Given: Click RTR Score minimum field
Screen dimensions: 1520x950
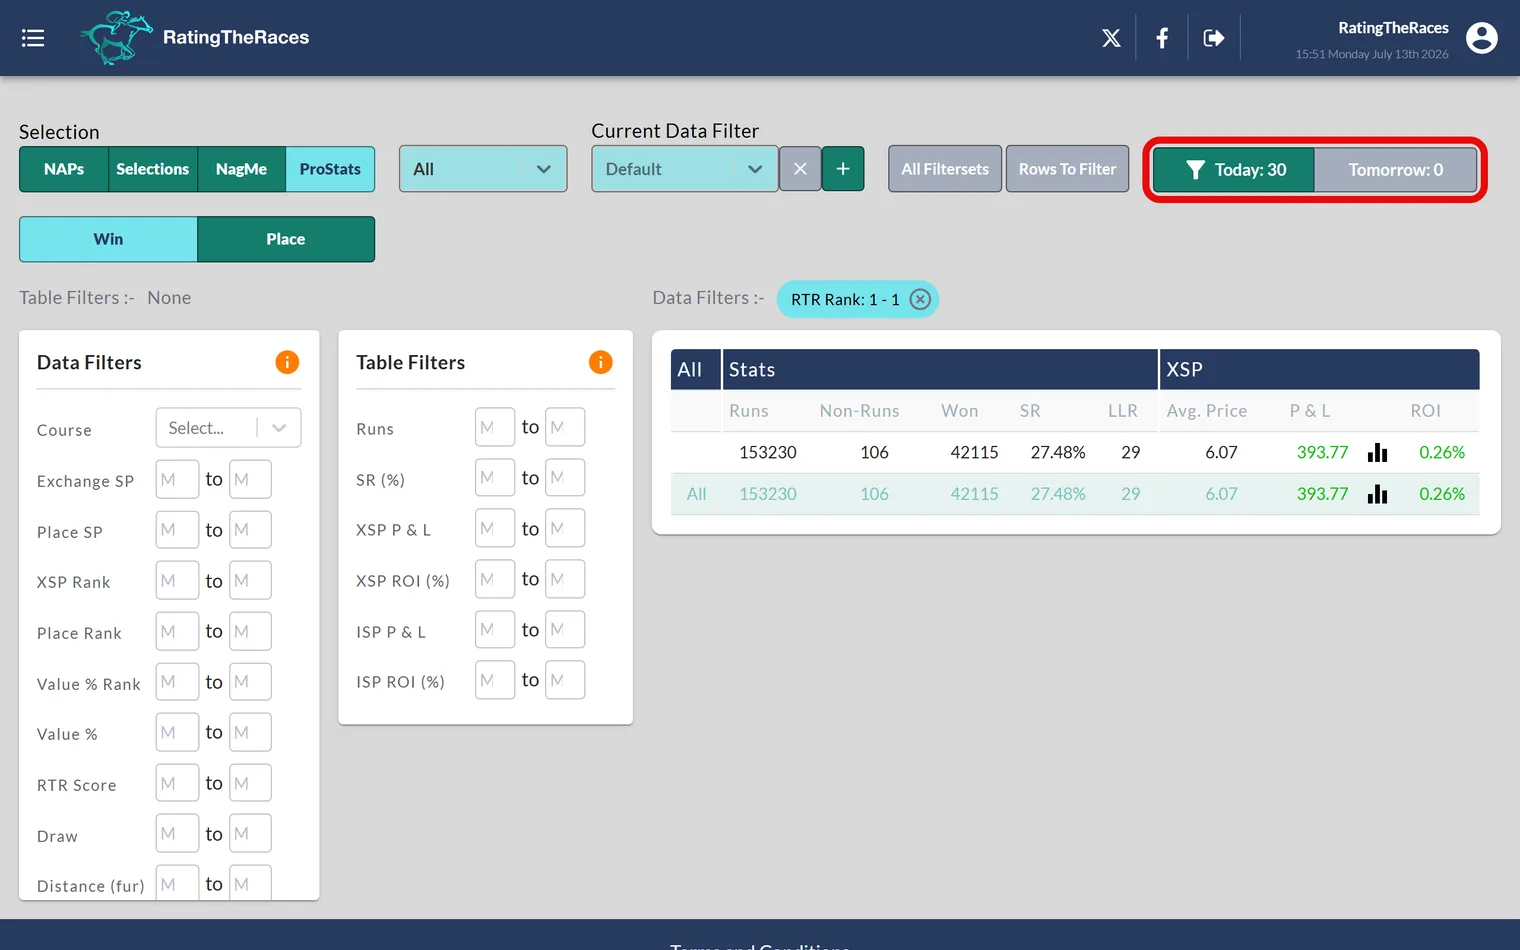Looking at the screenshot, I should tap(177, 783).
